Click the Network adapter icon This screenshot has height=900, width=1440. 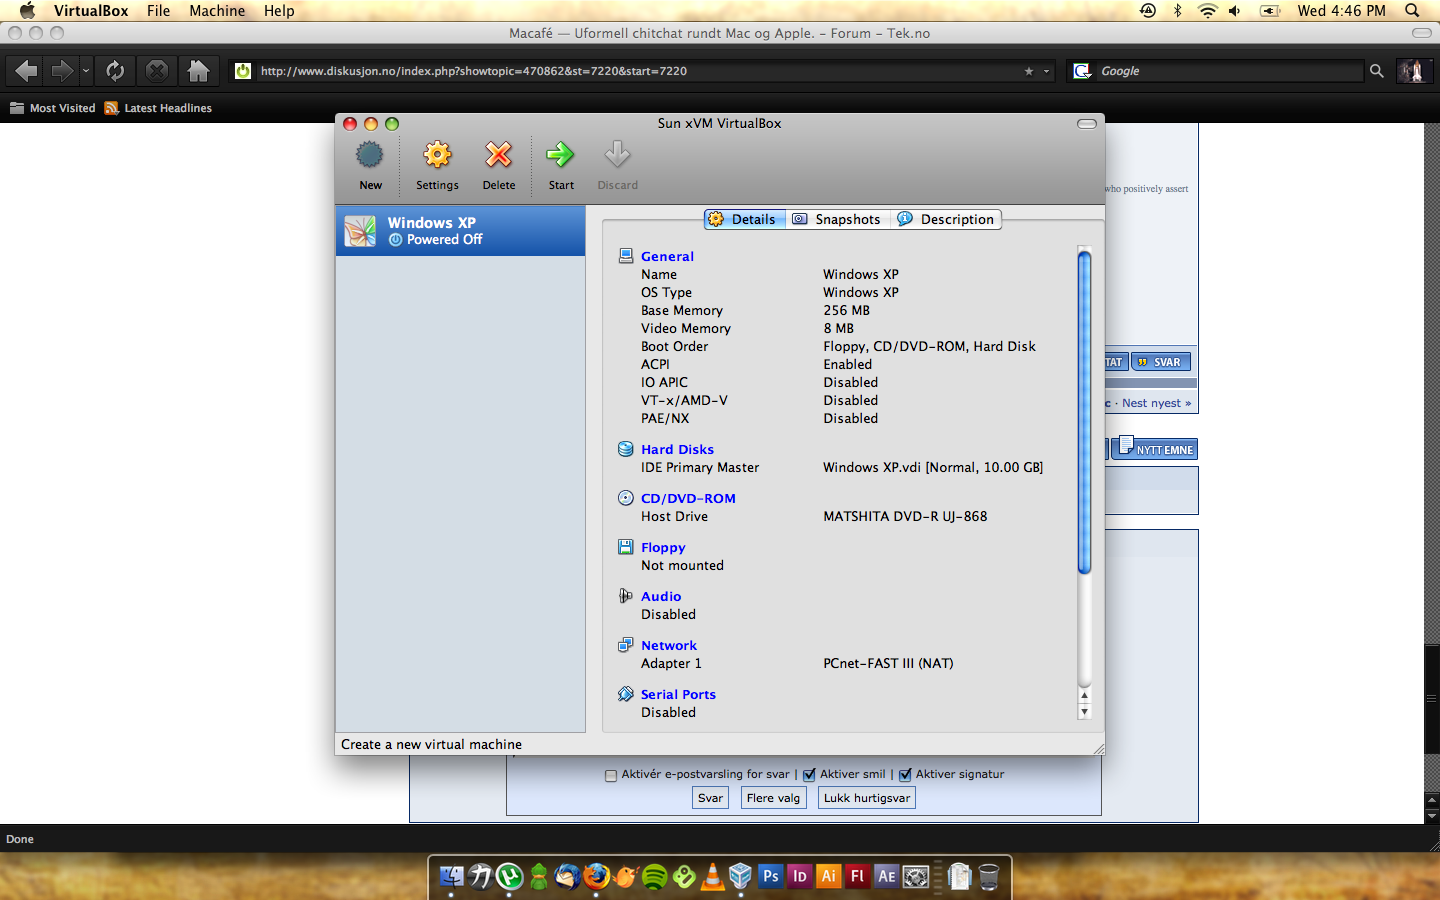click(626, 645)
